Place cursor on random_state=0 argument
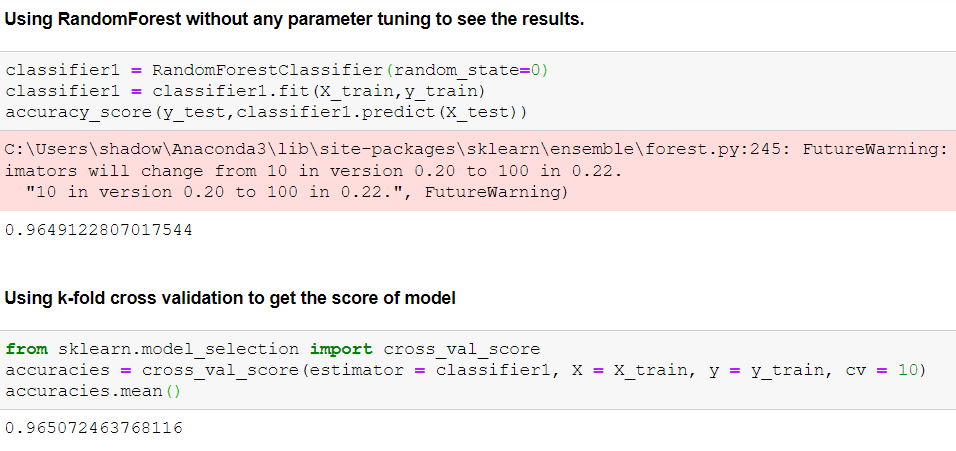956x451 pixels. click(467, 71)
